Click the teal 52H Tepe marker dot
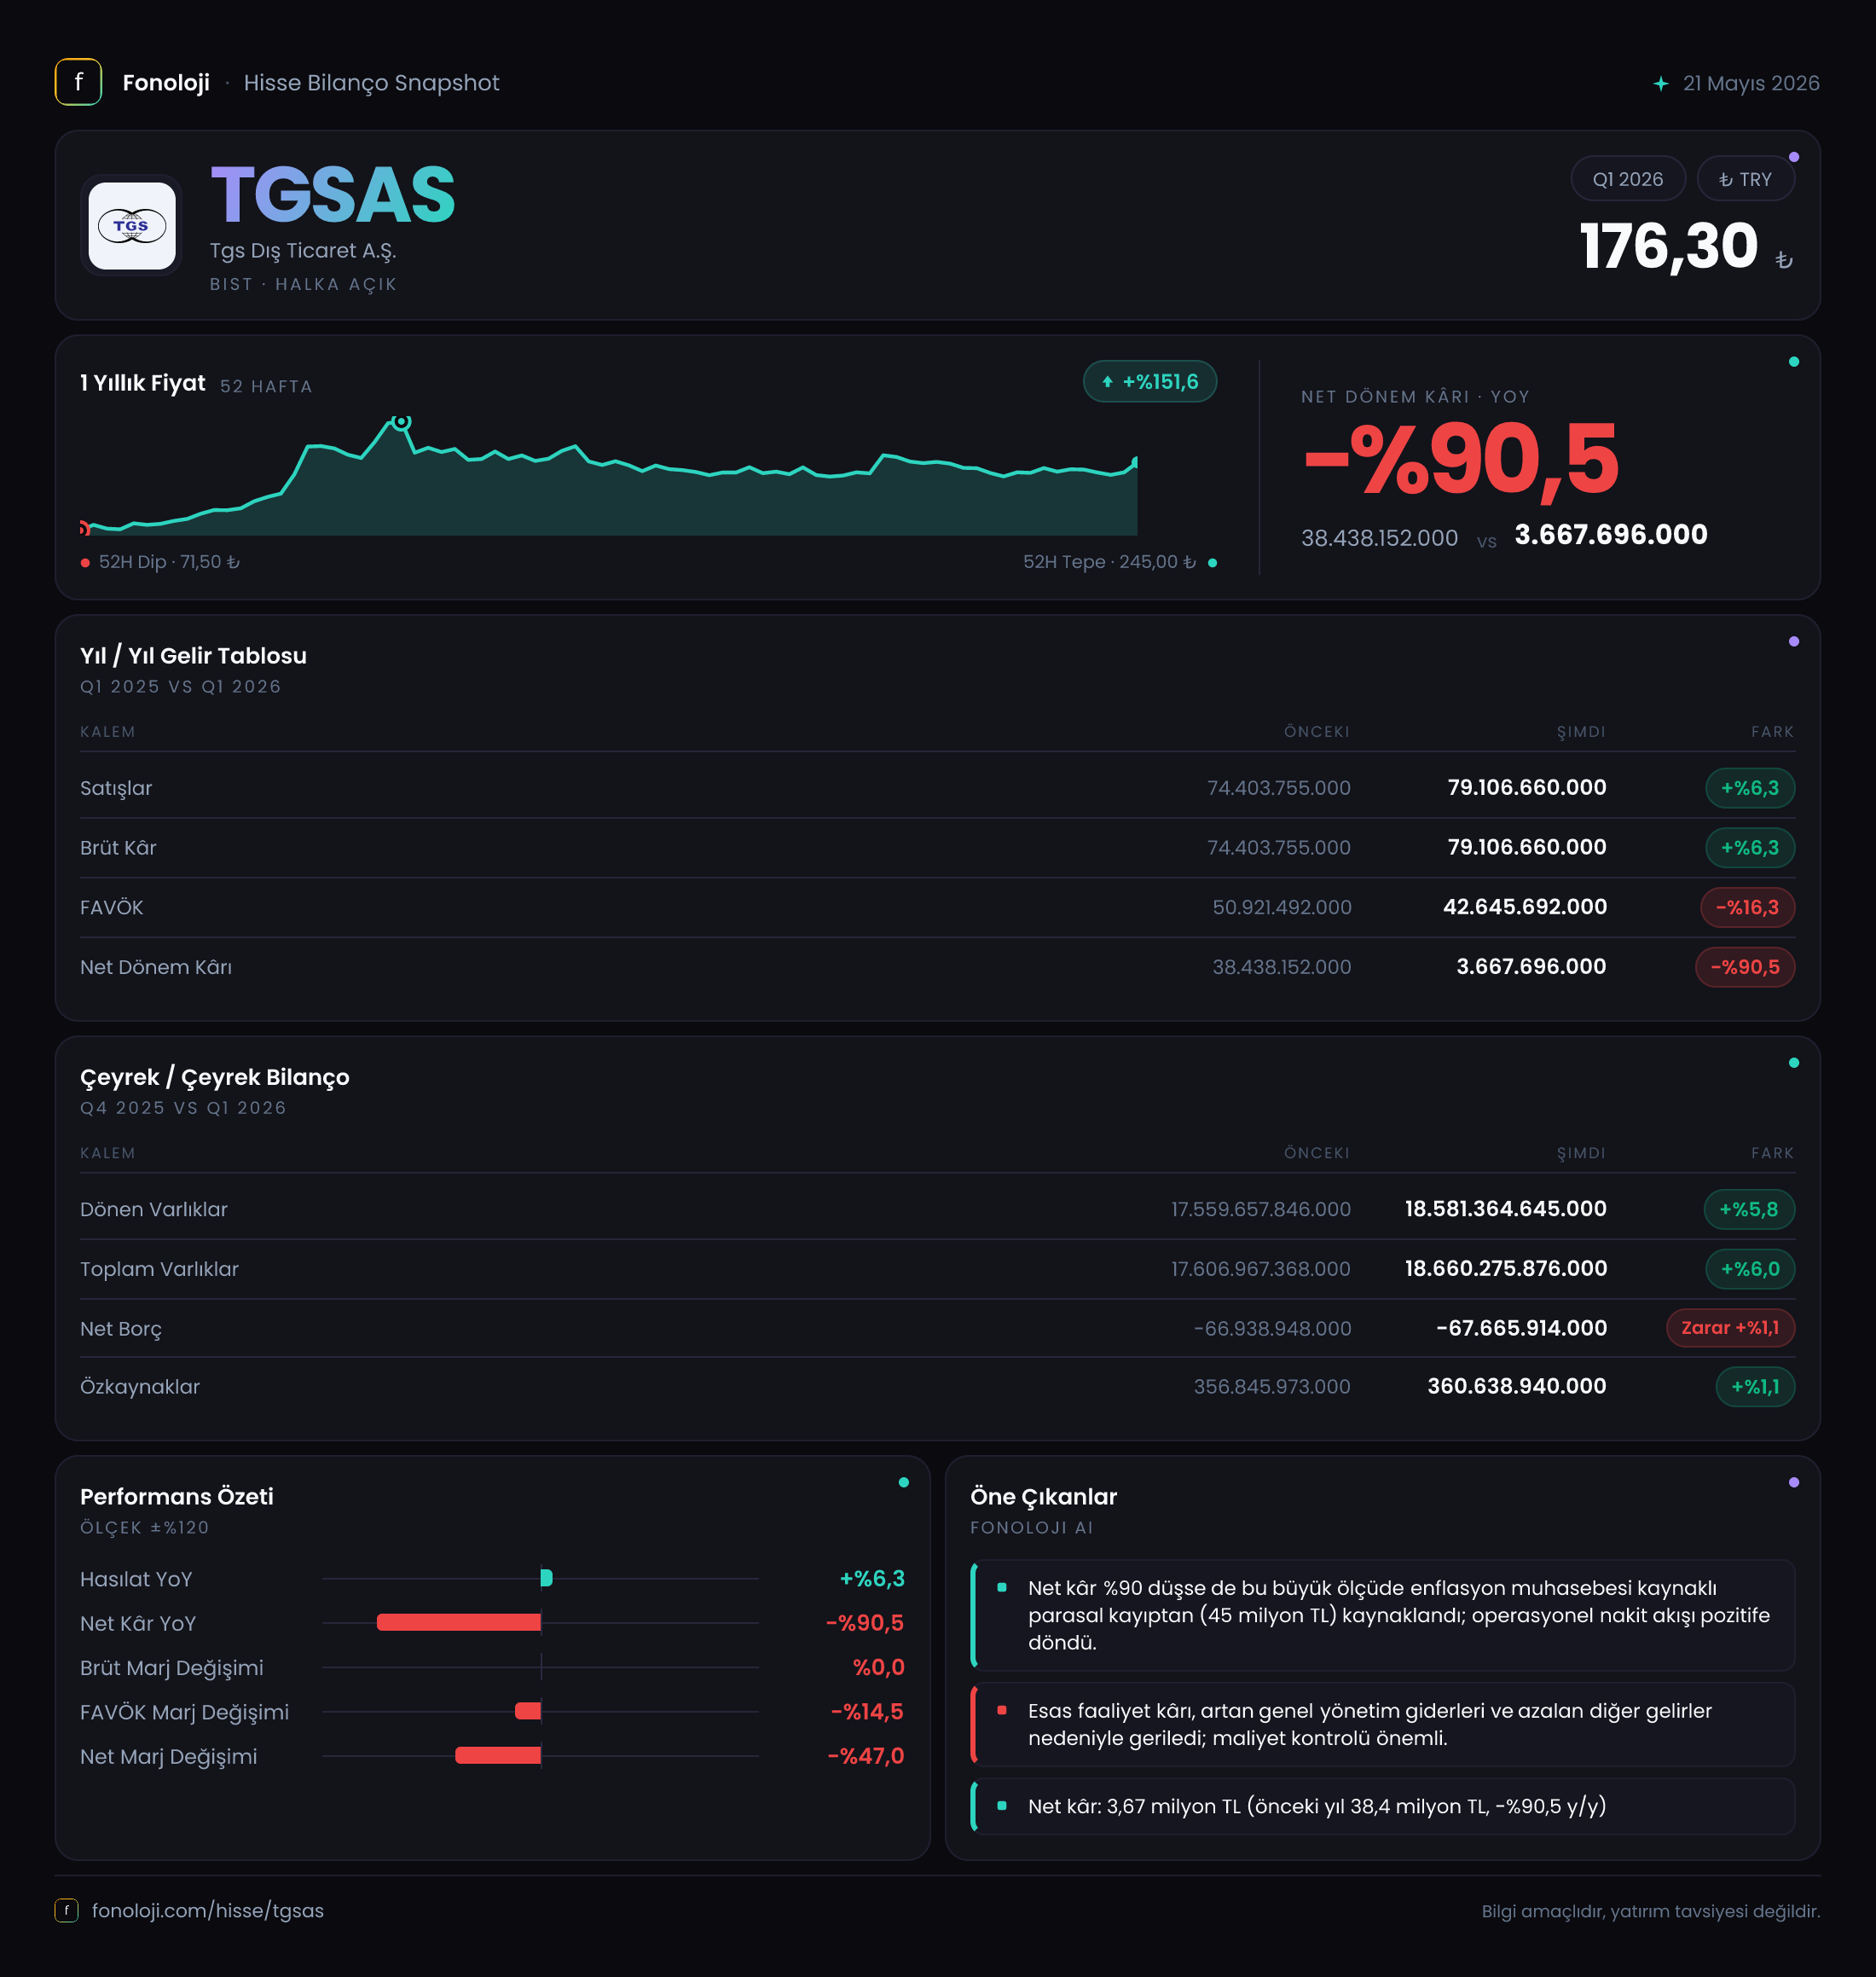Image resolution: width=1876 pixels, height=1977 pixels. coord(1212,563)
